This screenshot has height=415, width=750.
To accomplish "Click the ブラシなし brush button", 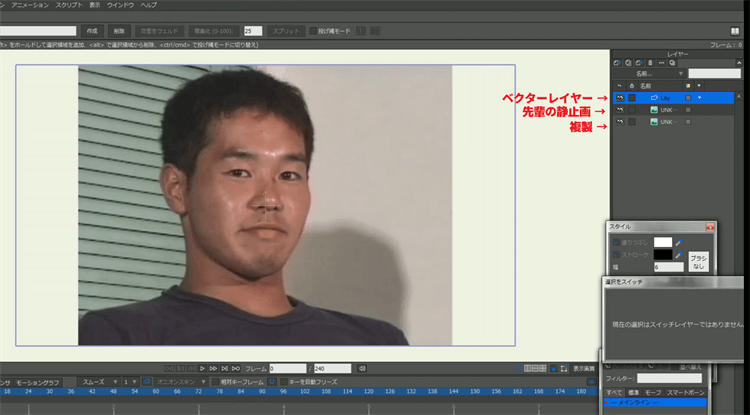I will point(698,262).
